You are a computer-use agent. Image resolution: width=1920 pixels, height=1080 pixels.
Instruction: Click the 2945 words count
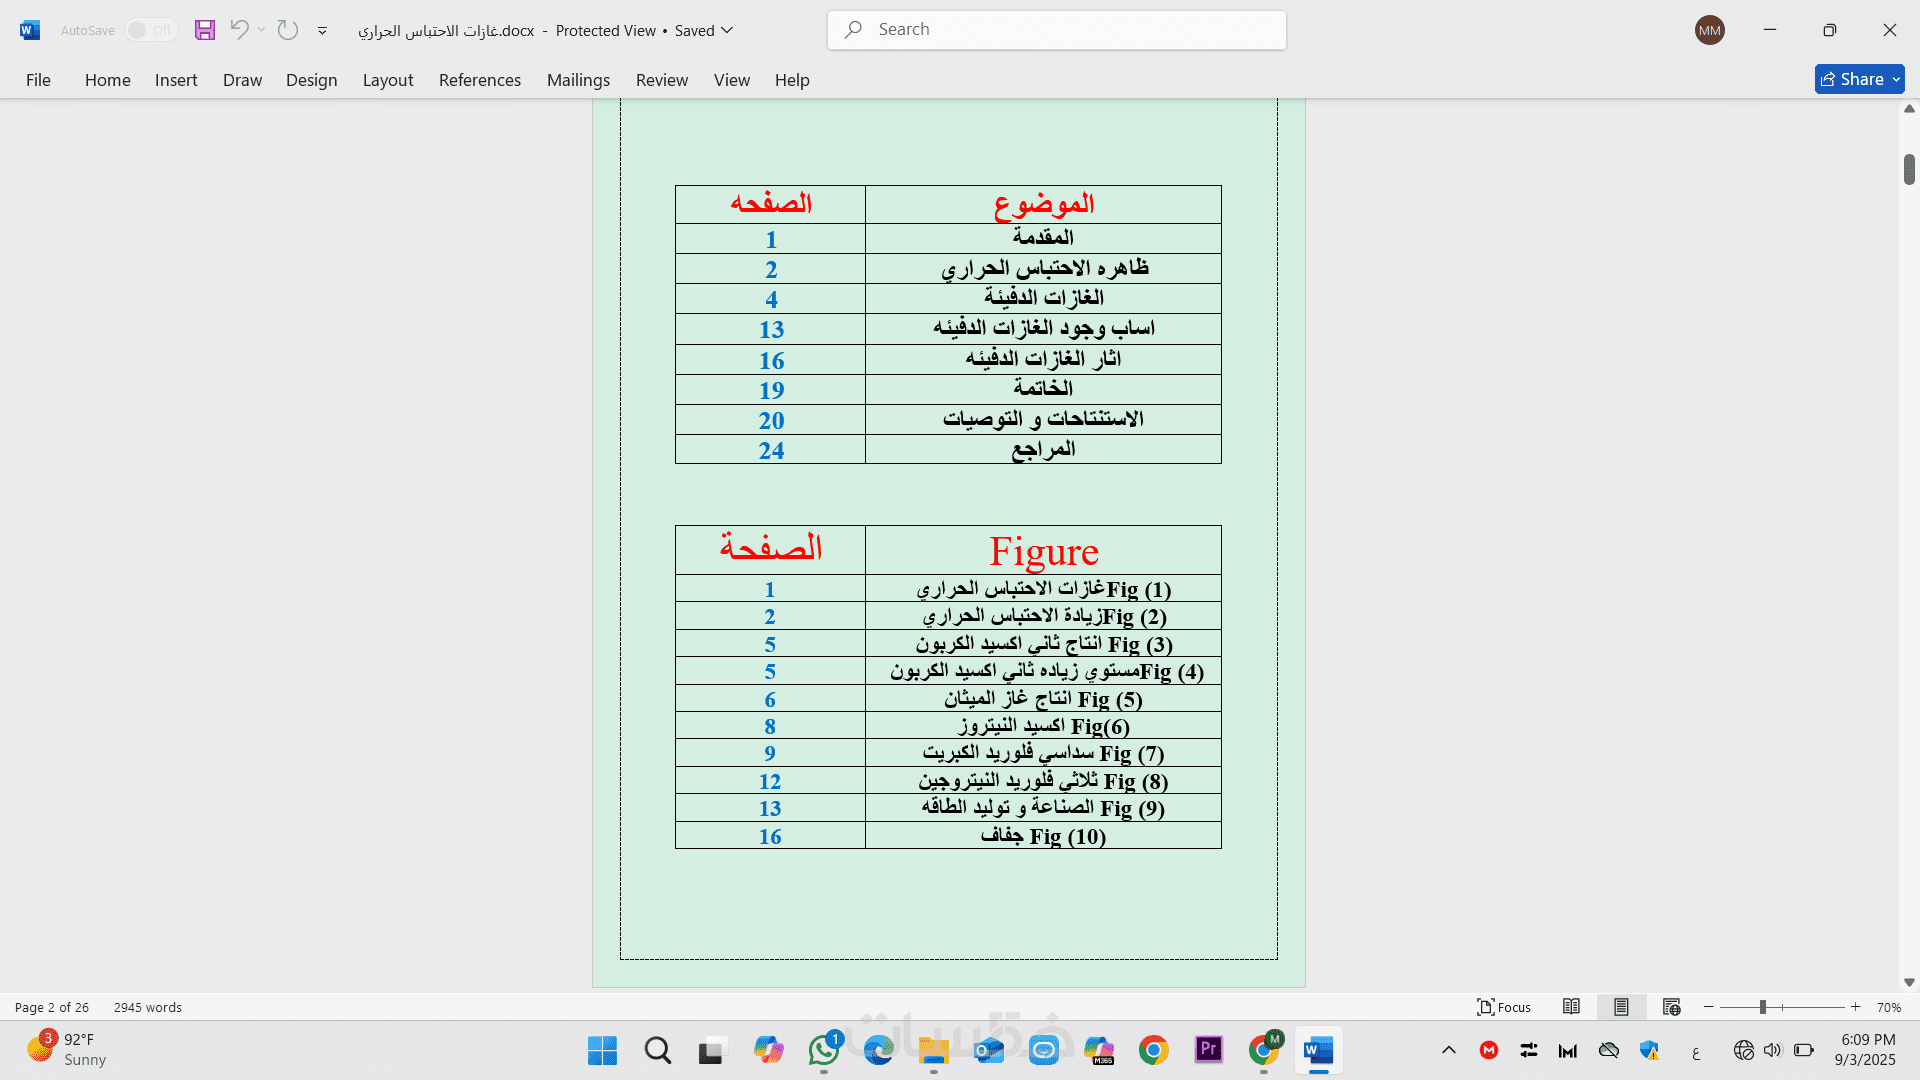click(x=148, y=1007)
